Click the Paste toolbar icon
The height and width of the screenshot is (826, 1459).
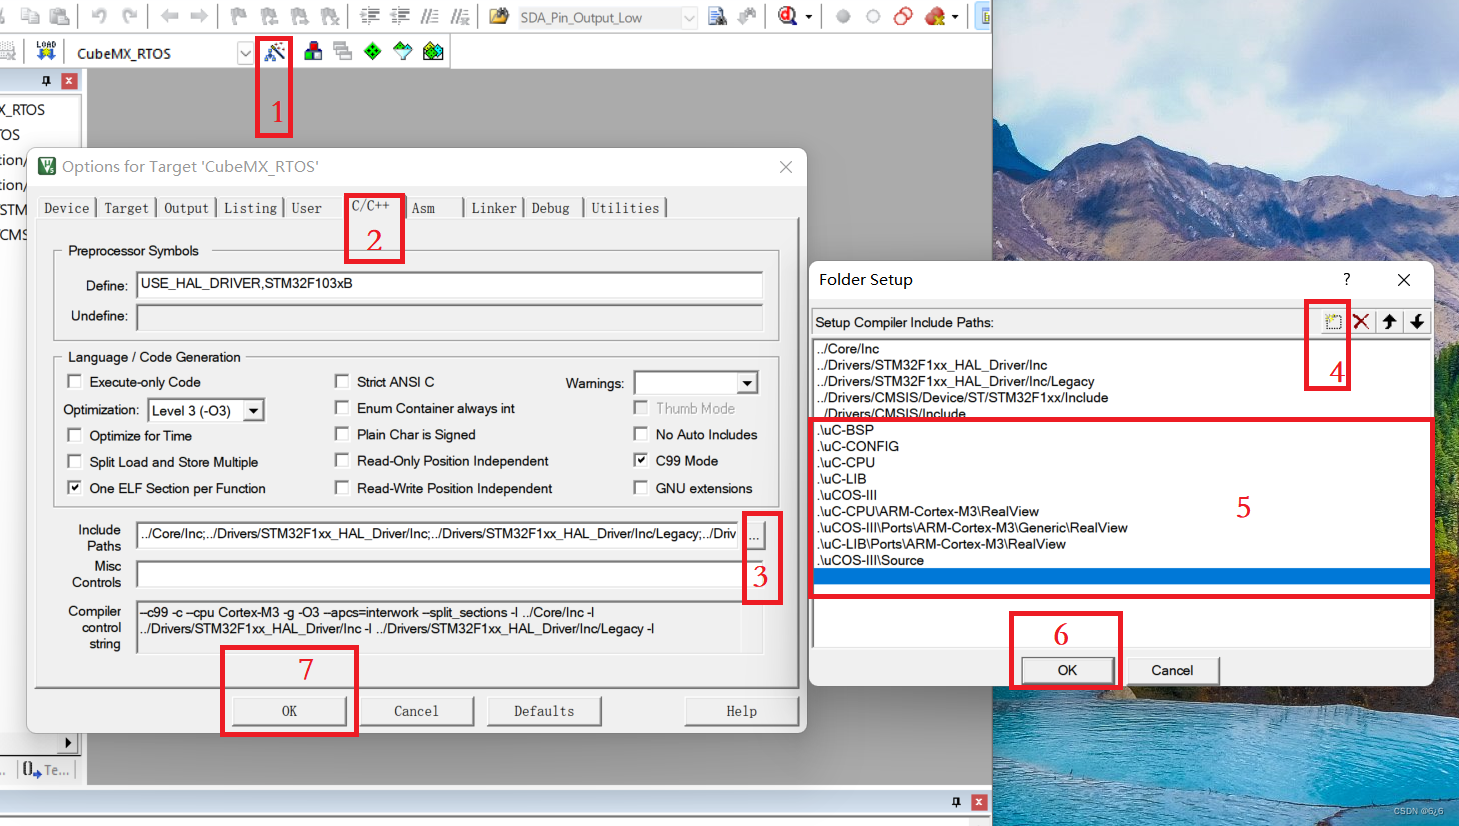60,16
